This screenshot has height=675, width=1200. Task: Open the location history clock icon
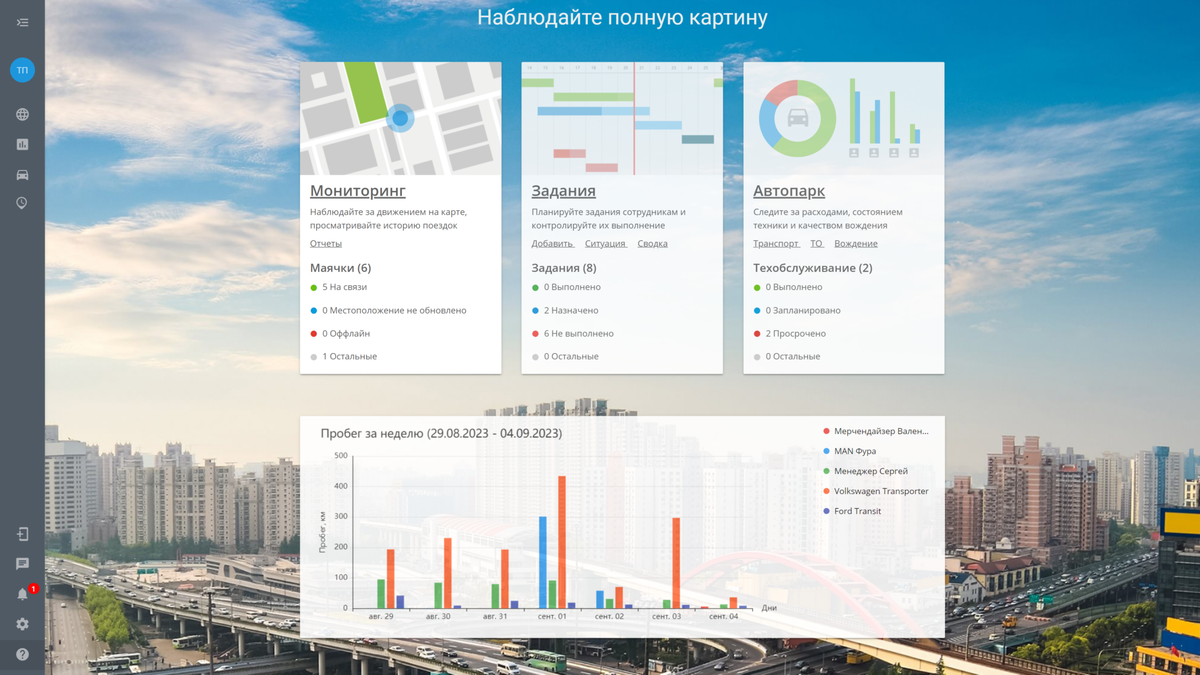click(22, 203)
